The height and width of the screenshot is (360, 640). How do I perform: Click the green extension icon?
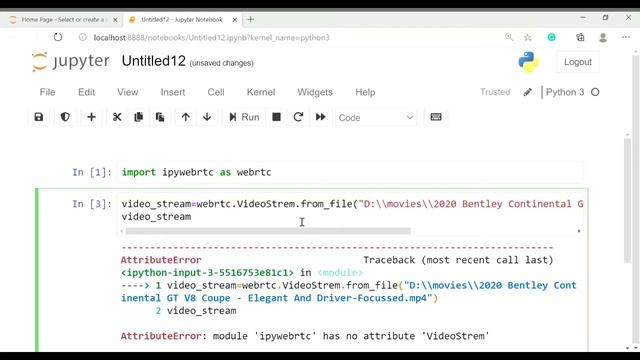pos(551,38)
